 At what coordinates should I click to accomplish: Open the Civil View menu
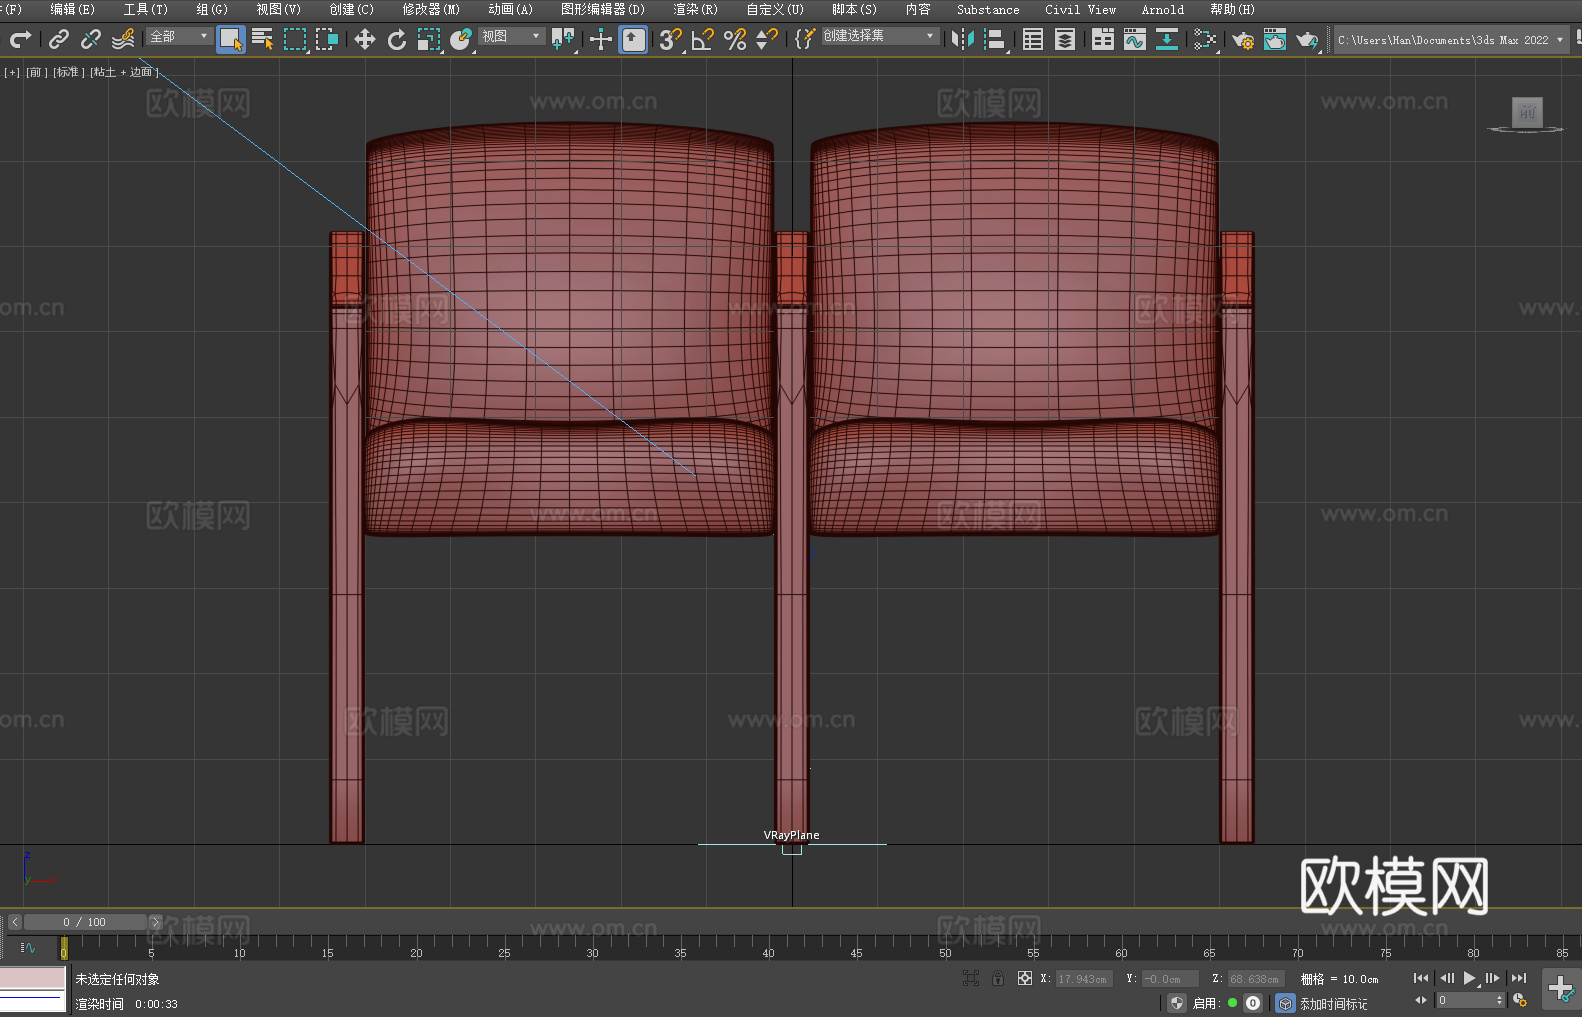click(x=1081, y=9)
